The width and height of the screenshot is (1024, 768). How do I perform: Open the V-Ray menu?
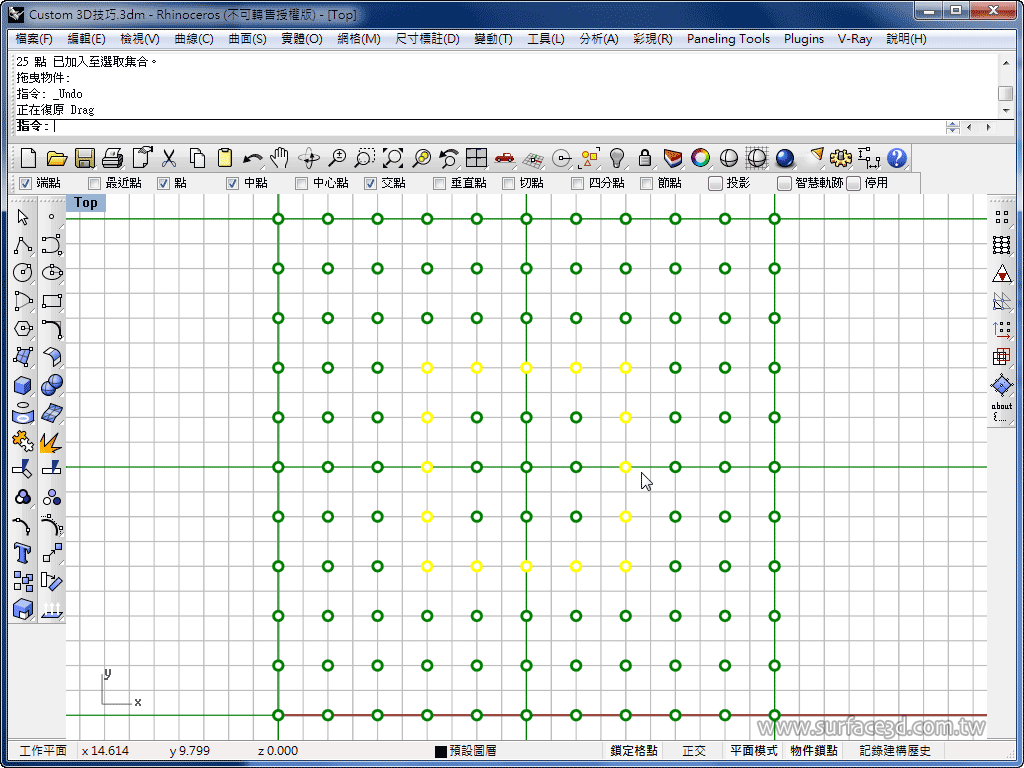coord(855,39)
